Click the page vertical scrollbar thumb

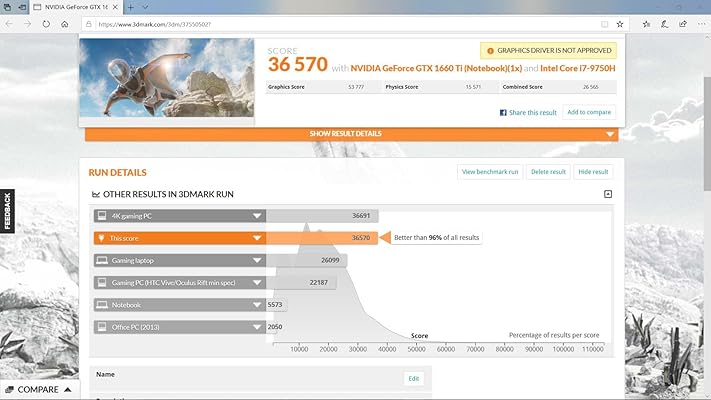pyautogui.click(x=707, y=134)
